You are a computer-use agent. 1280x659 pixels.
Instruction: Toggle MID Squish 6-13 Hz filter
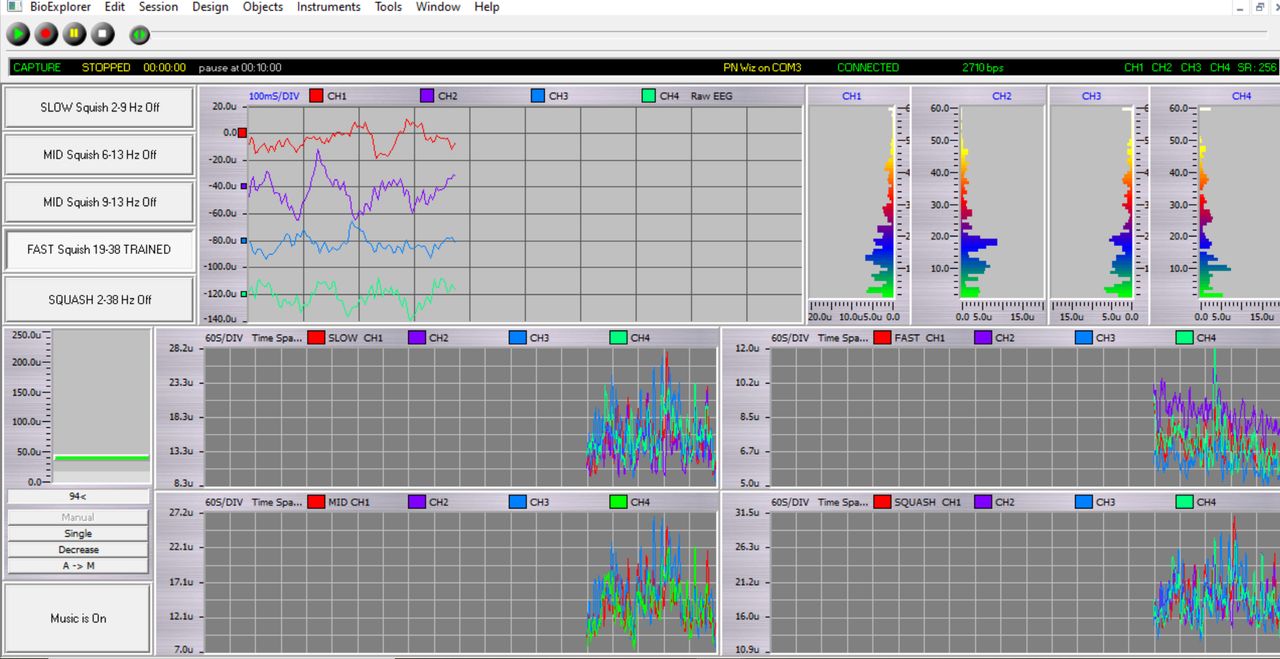[99, 155]
